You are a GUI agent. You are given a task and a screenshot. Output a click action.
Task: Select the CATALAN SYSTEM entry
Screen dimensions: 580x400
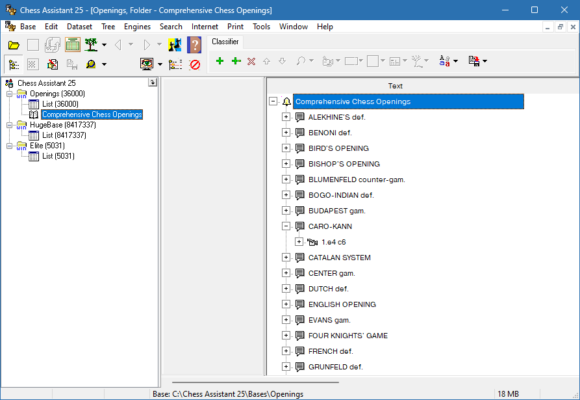[x=339, y=258]
